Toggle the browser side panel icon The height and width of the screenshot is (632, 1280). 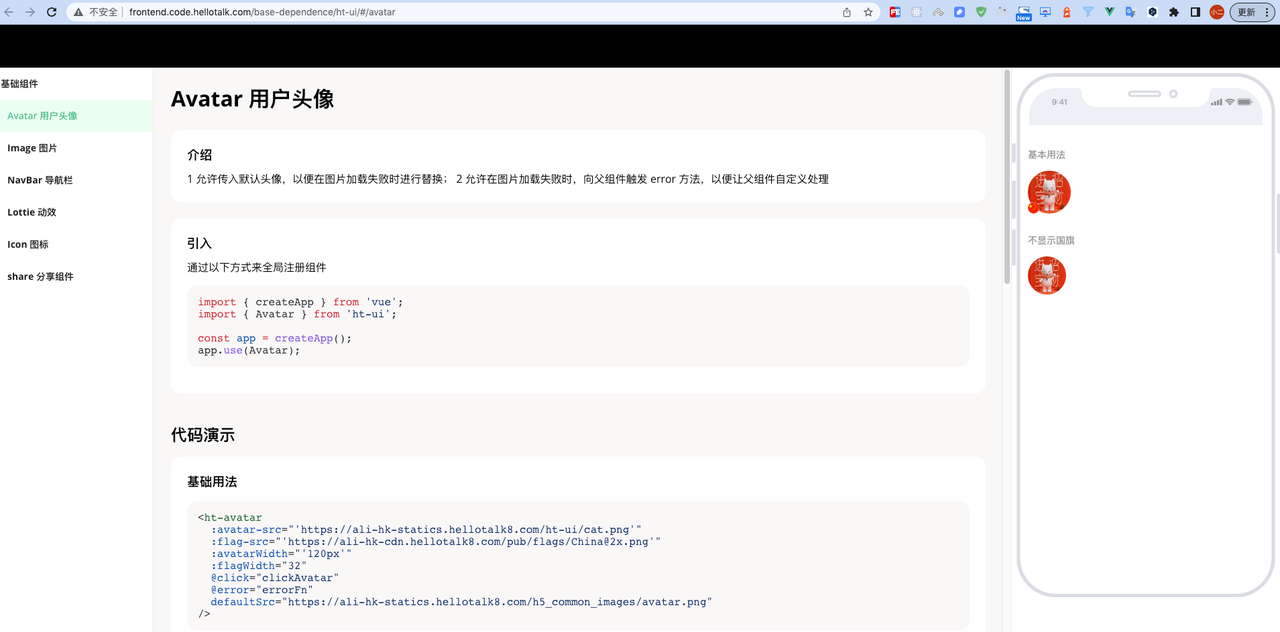coord(1195,12)
